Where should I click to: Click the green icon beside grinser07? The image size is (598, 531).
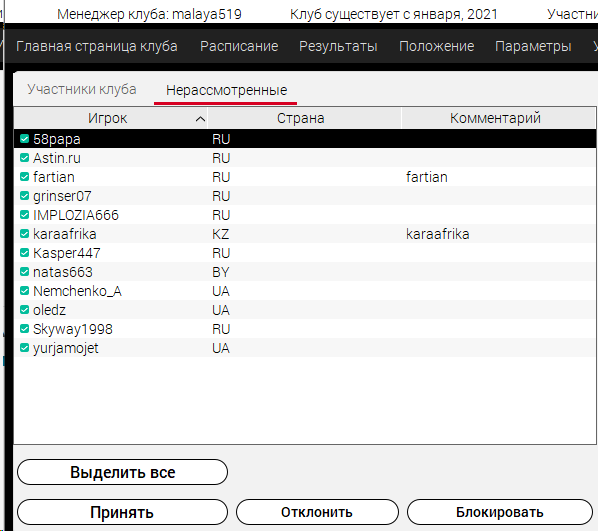coord(24,196)
